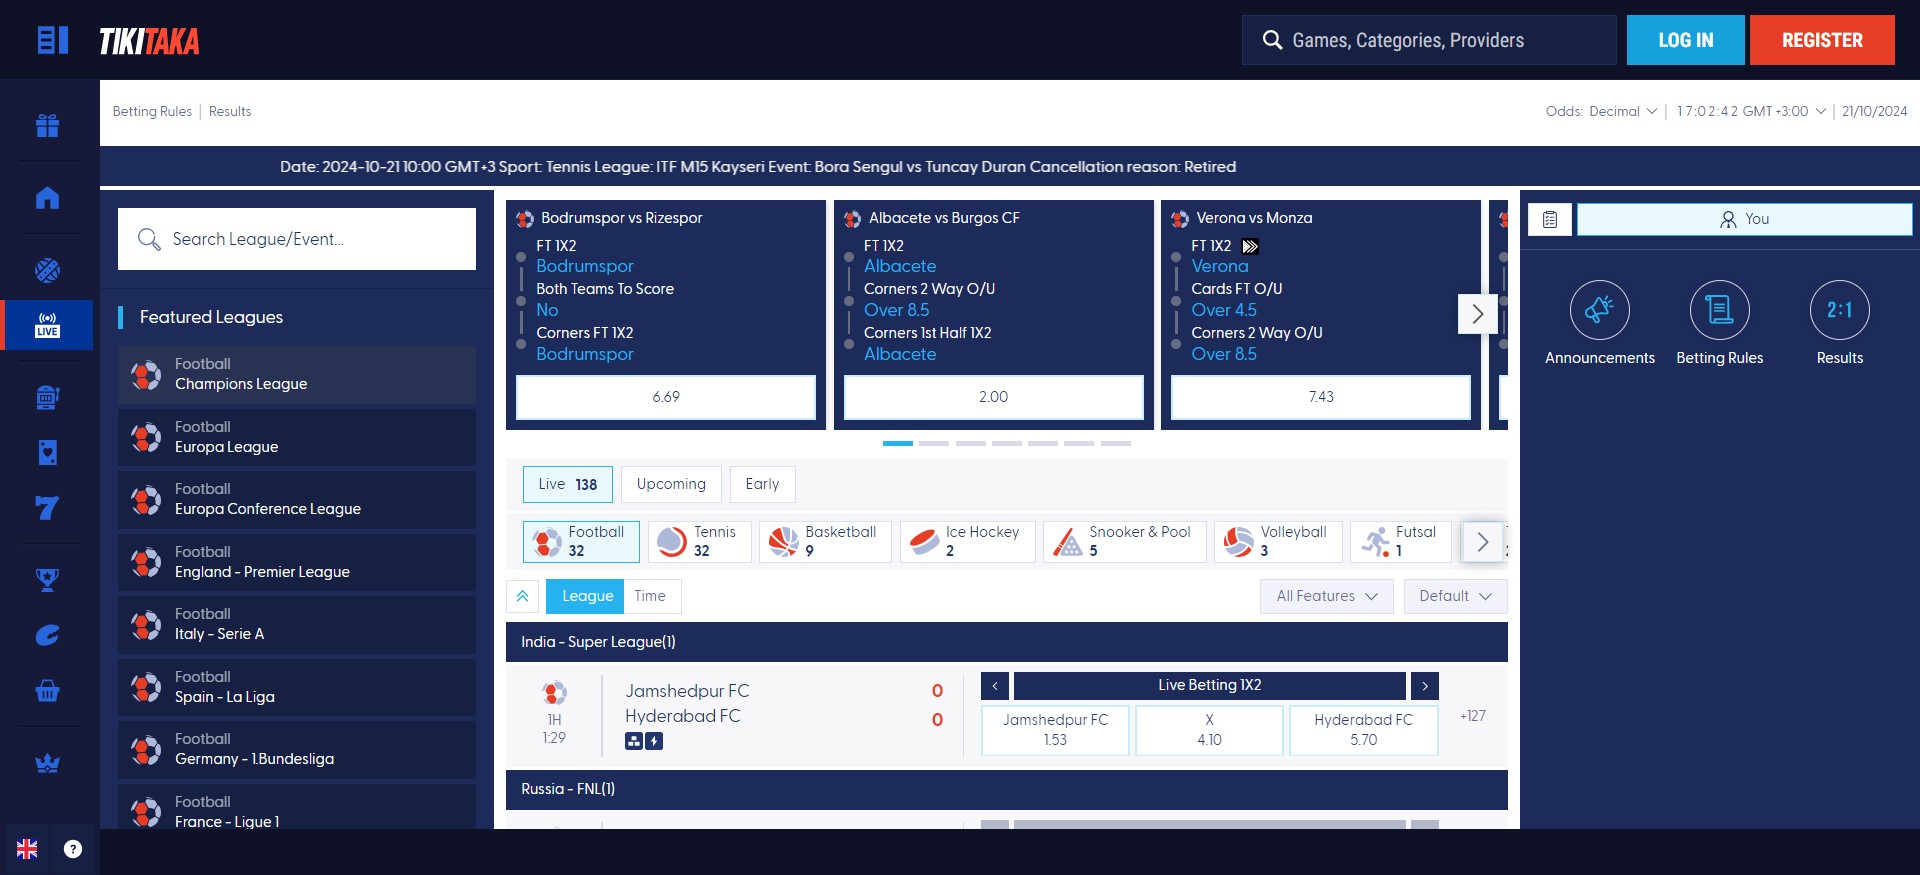Show more sports with right arrow

pos(1483,542)
